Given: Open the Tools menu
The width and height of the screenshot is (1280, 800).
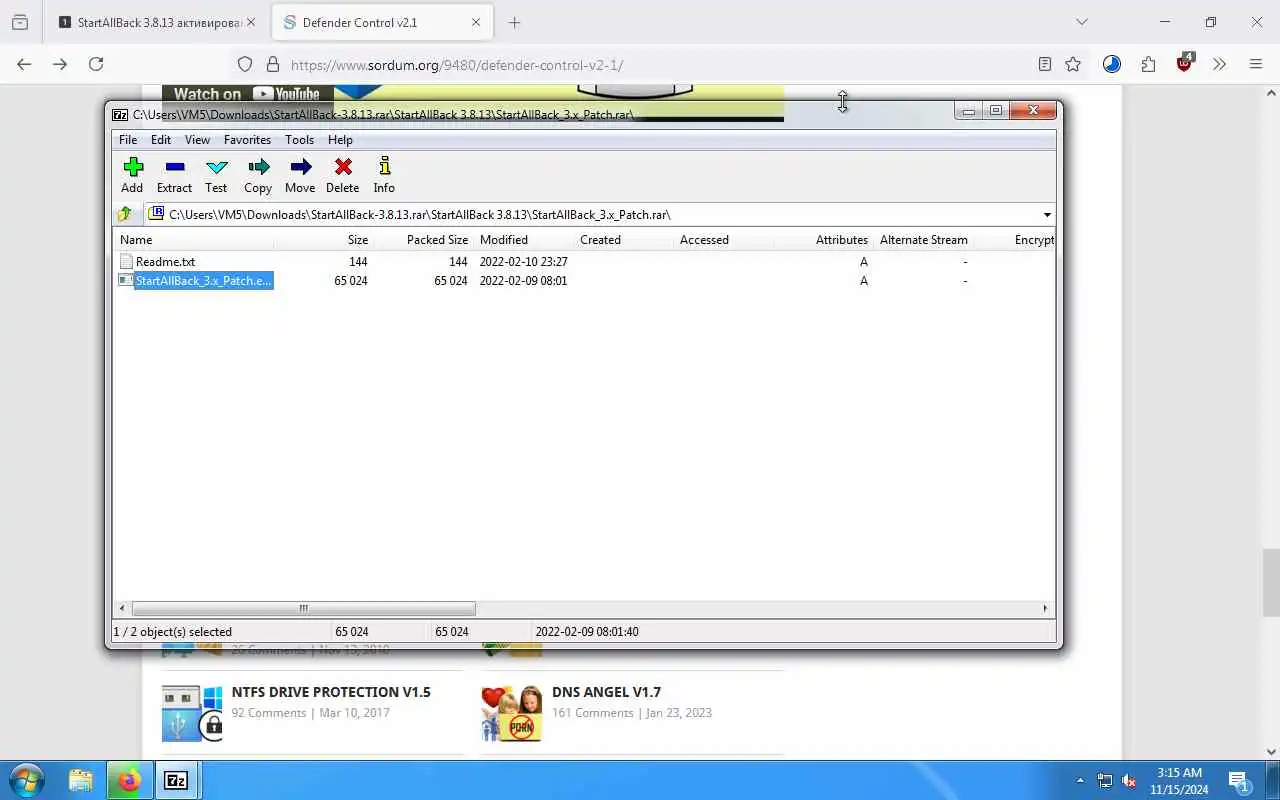Looking at the screenshot, I should [x=299, y=140].
